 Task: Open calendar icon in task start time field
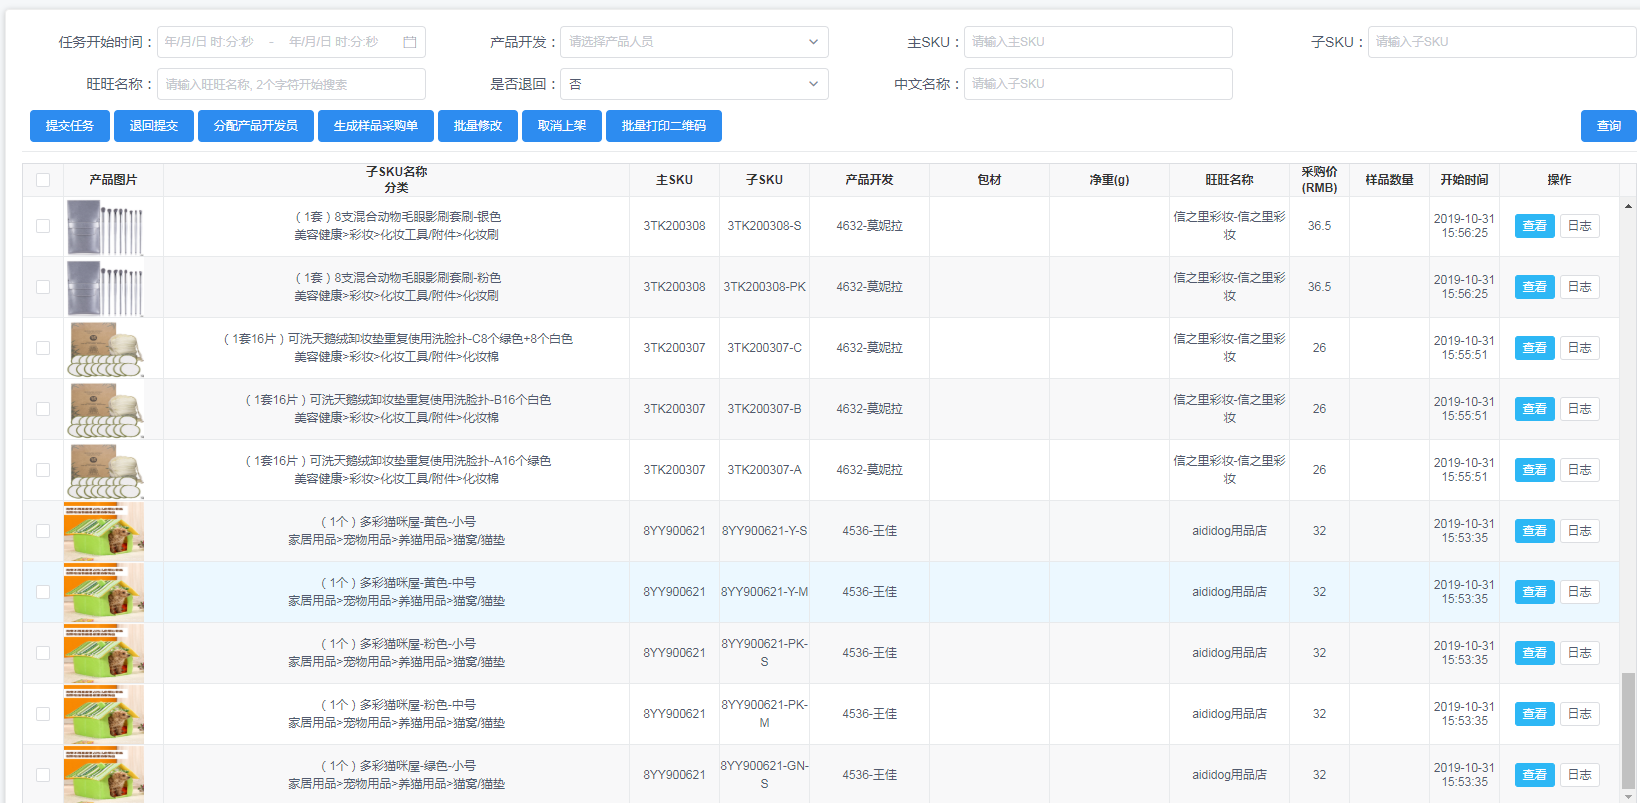[x=409, y=42]
